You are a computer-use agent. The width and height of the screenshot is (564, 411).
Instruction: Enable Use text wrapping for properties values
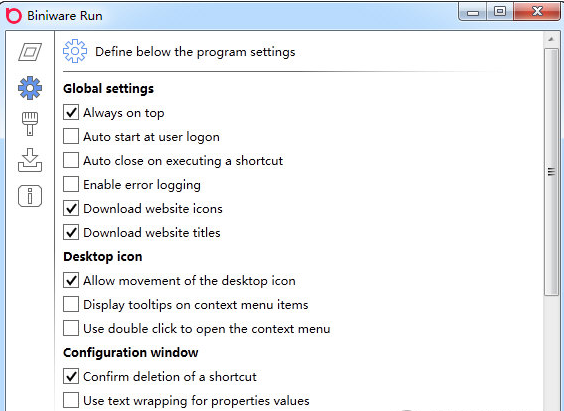71,400
